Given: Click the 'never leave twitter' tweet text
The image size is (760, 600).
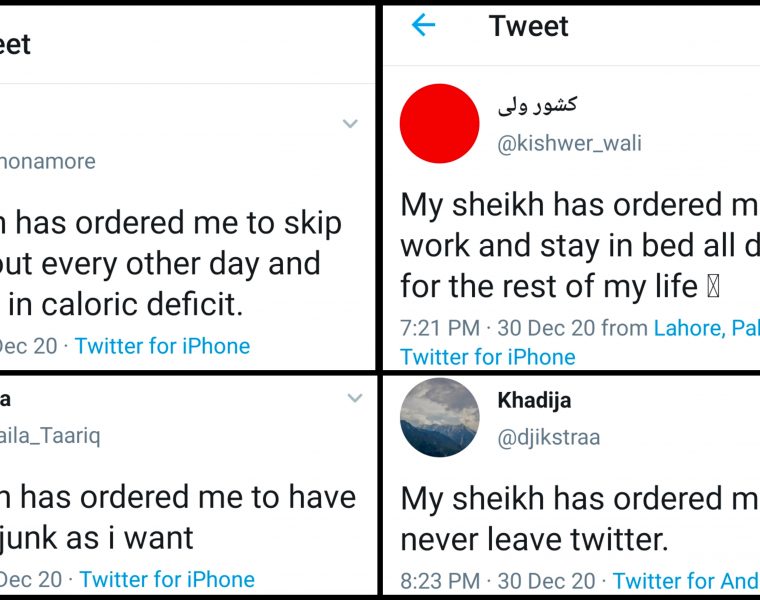Looking at the screenshot, I should (x=533, y=540).
